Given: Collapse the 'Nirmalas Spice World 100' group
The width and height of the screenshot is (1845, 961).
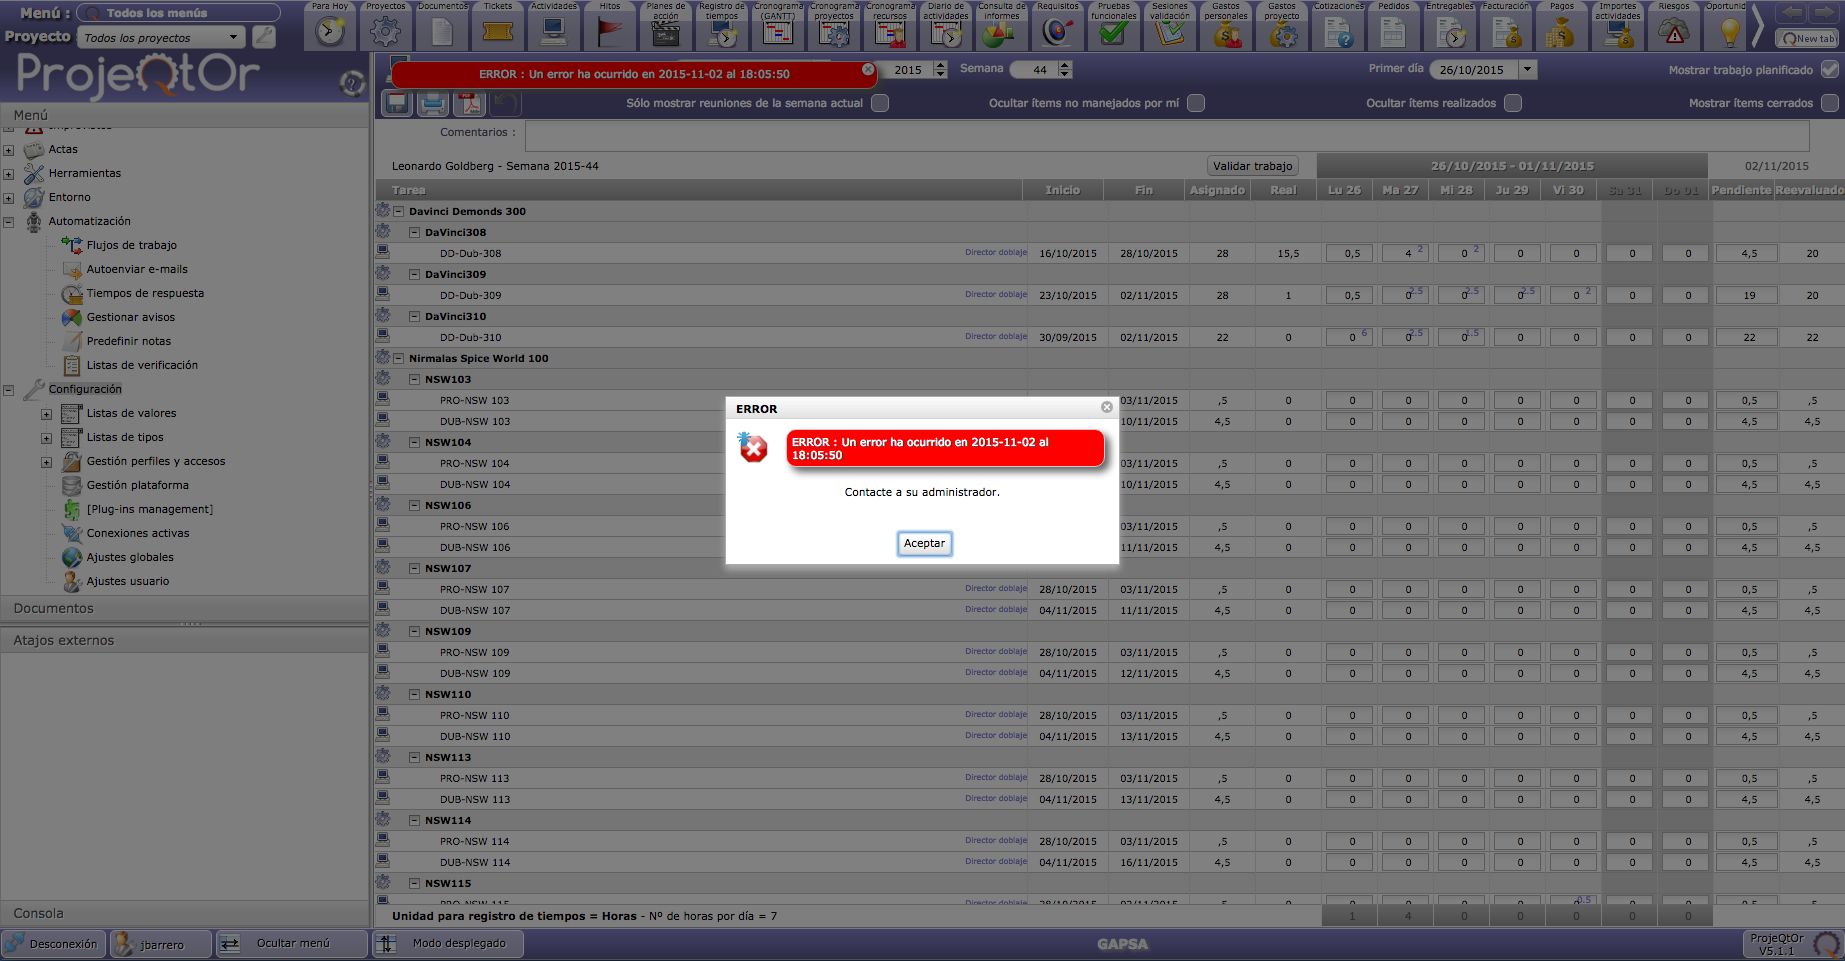Looking at the screenshot, I should click(399, 359).
